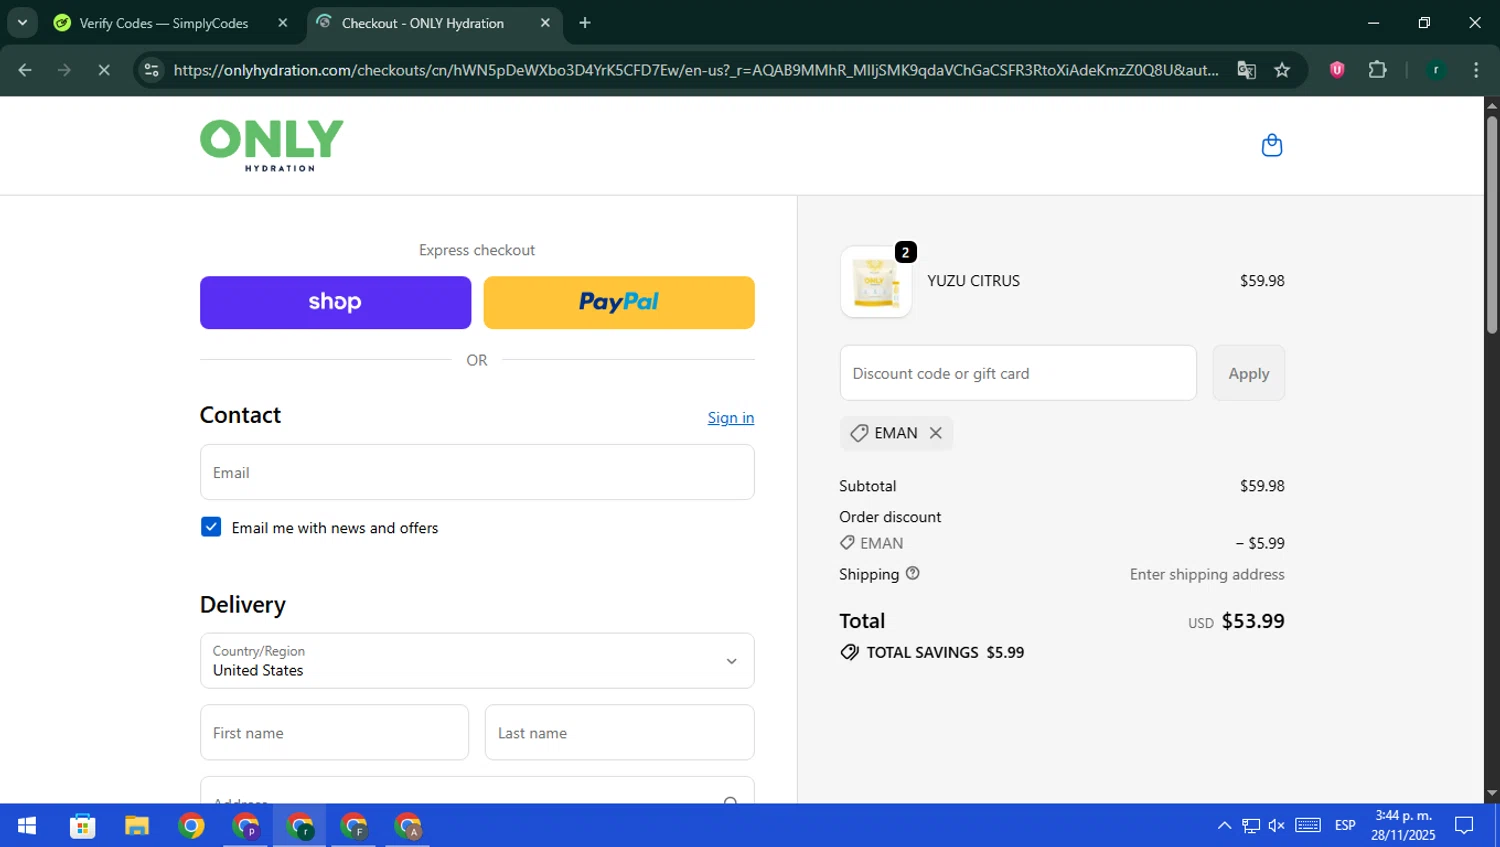1500x847 pixels.
Task: Click the YUZU CITRUS product name
Action: (x=973, y=281)
